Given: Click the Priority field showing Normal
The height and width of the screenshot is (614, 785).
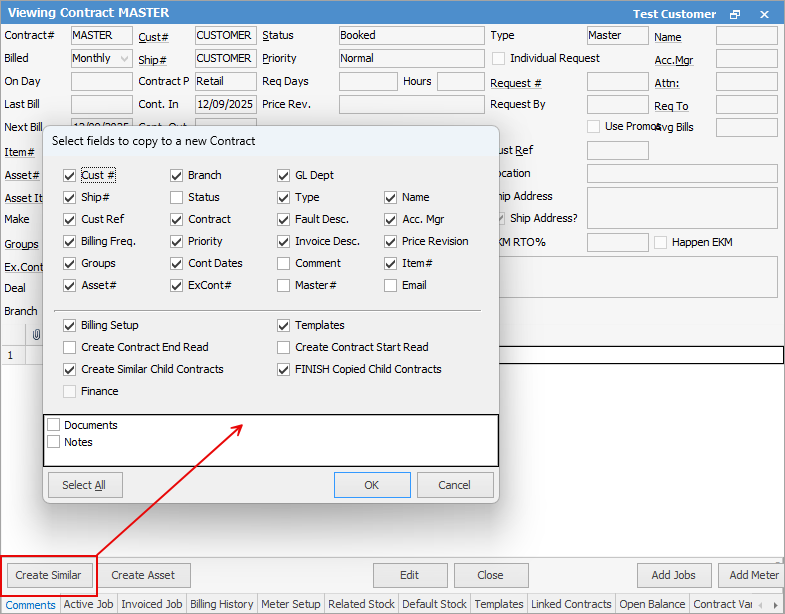Looking at the screenshot, I should (x=412, y=59).
